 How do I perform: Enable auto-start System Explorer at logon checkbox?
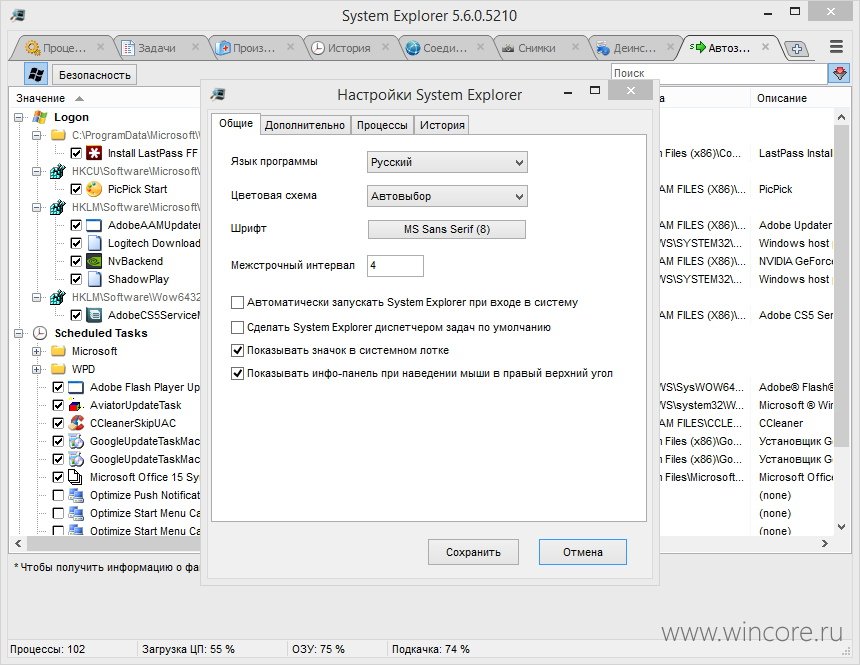coord(237,302)
